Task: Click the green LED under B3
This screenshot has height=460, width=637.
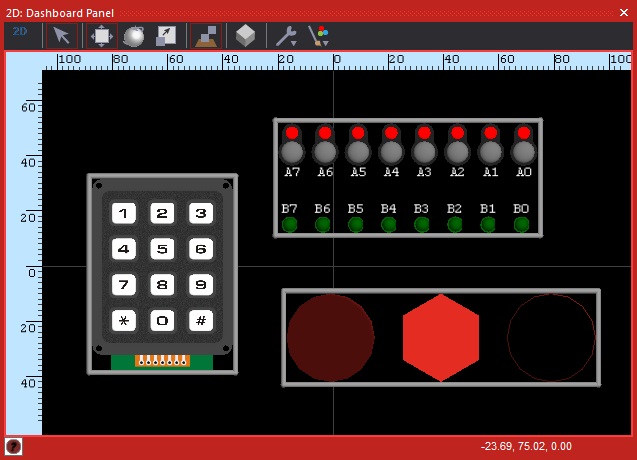Action: [422, 225]
